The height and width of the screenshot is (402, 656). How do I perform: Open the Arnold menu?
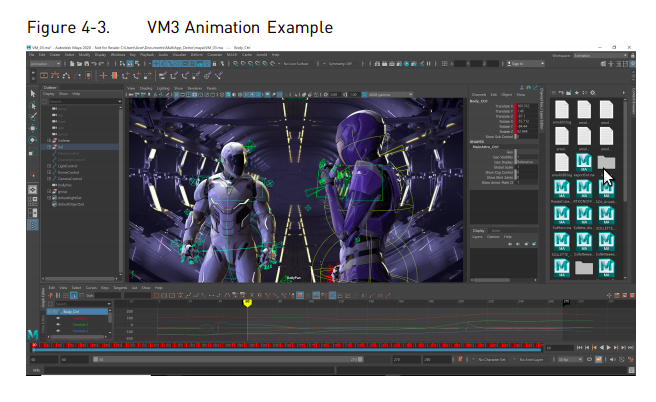(x=261, y=55)
